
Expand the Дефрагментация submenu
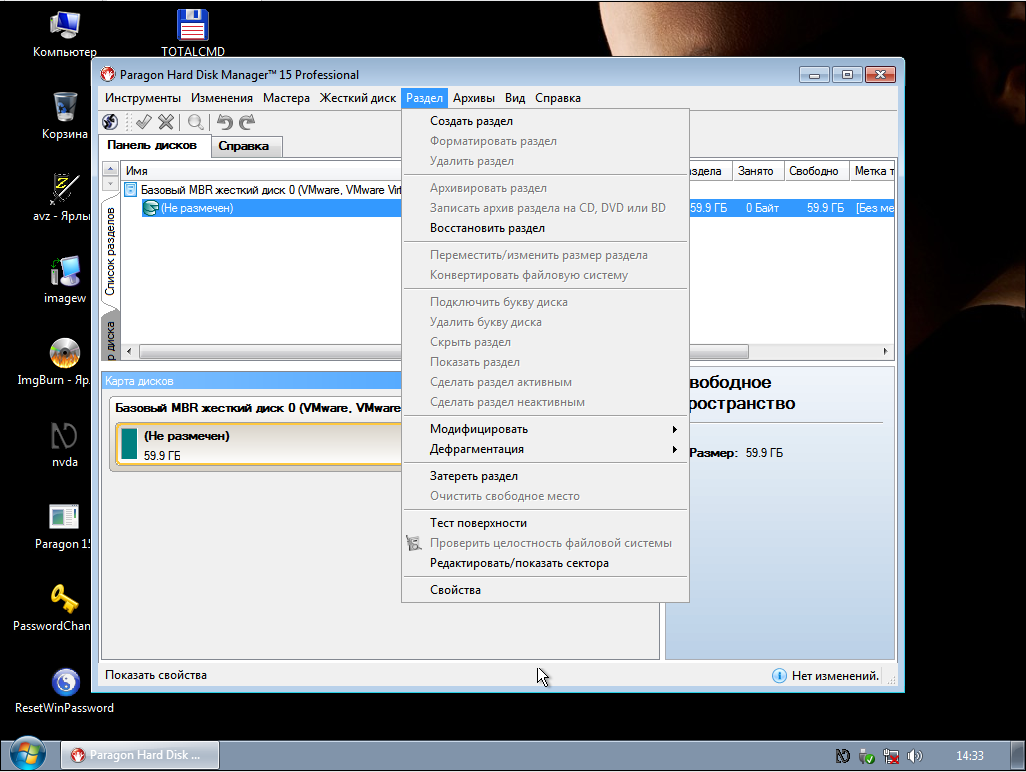[545, 449]
